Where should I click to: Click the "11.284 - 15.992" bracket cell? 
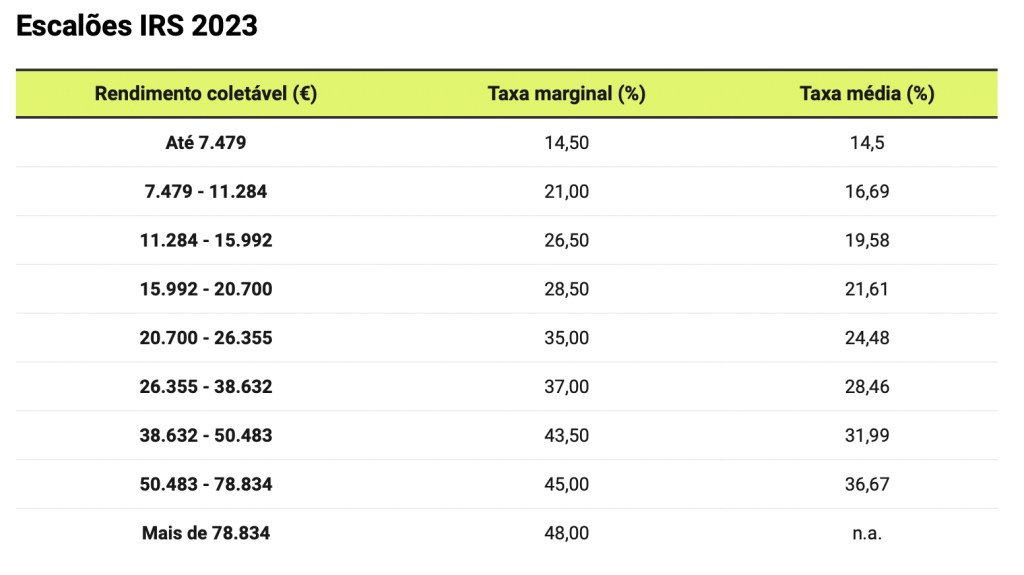pos(206,241)
